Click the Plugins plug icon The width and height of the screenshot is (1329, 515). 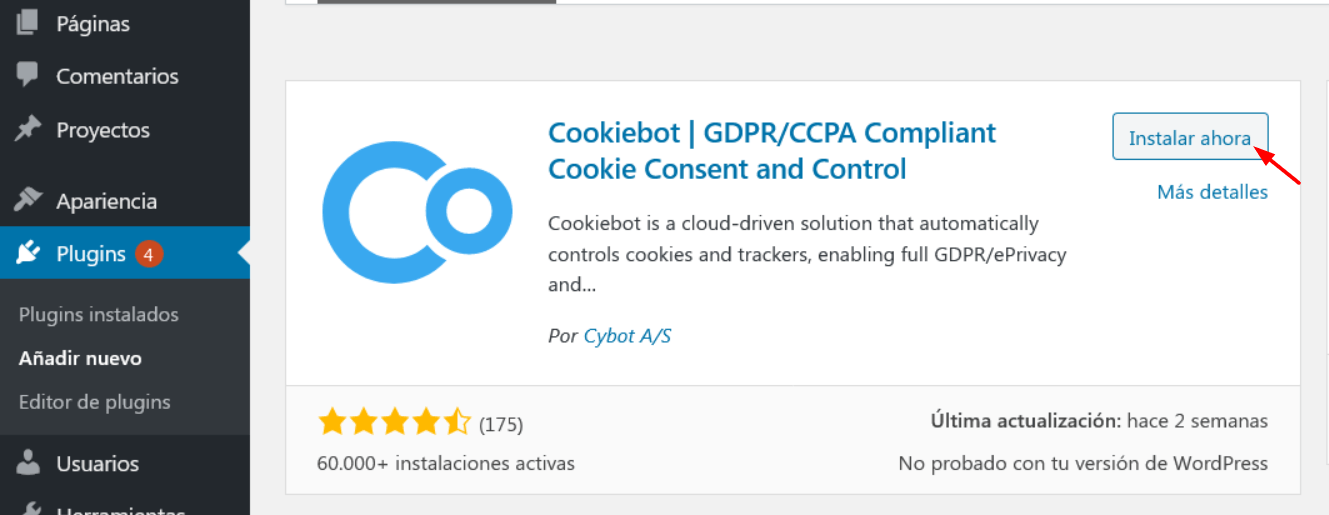click(28, 254)
